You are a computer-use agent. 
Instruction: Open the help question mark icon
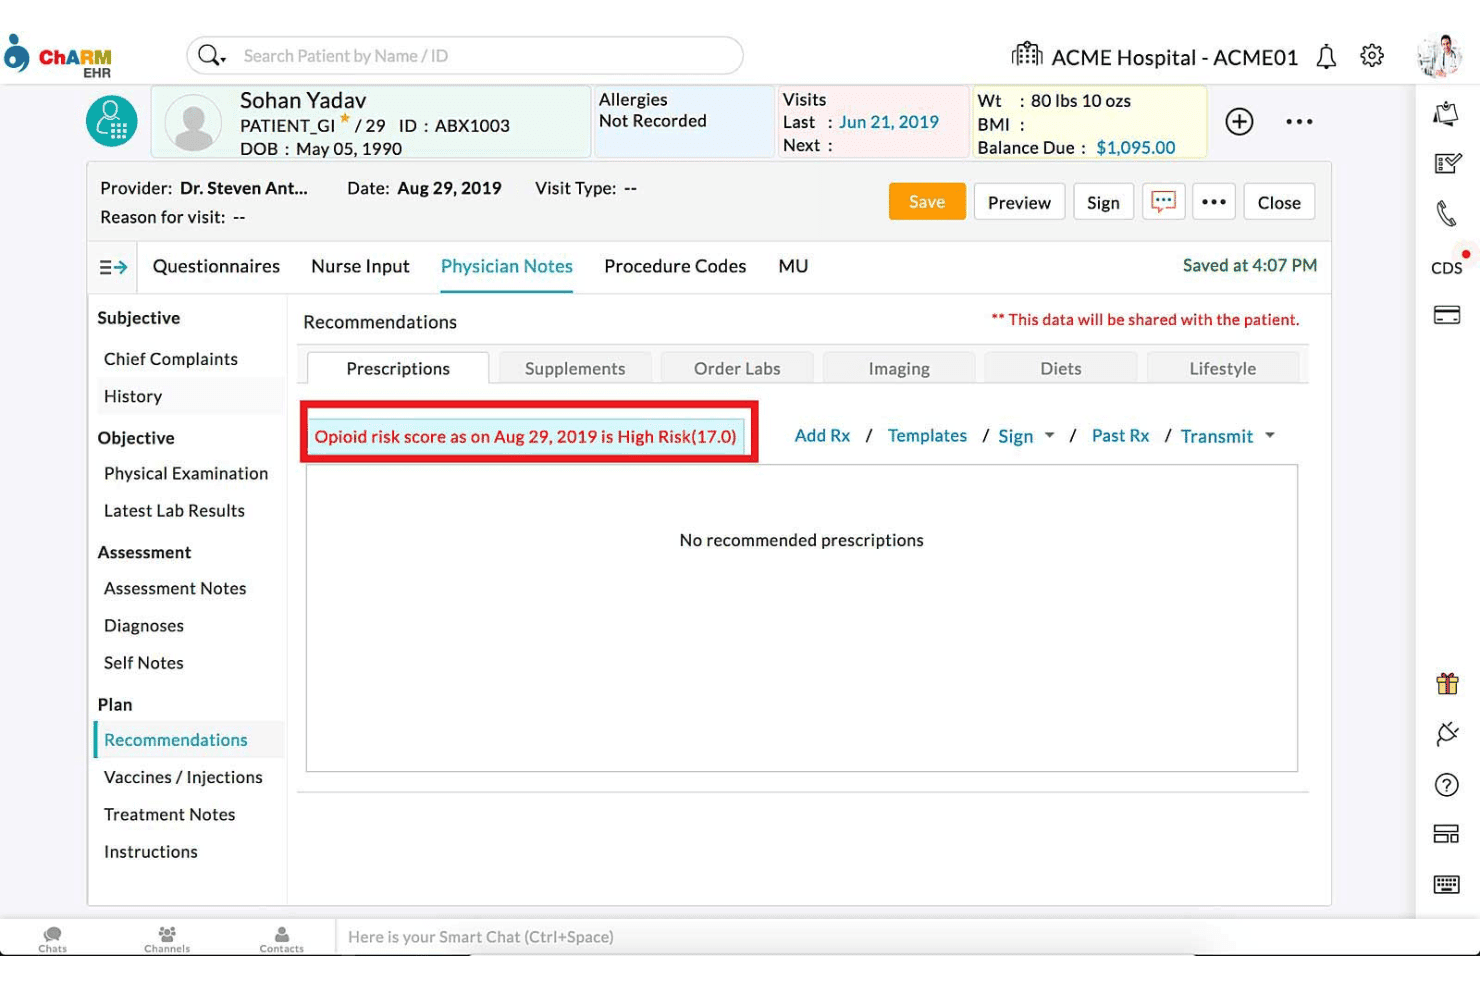coord(1447,785)
